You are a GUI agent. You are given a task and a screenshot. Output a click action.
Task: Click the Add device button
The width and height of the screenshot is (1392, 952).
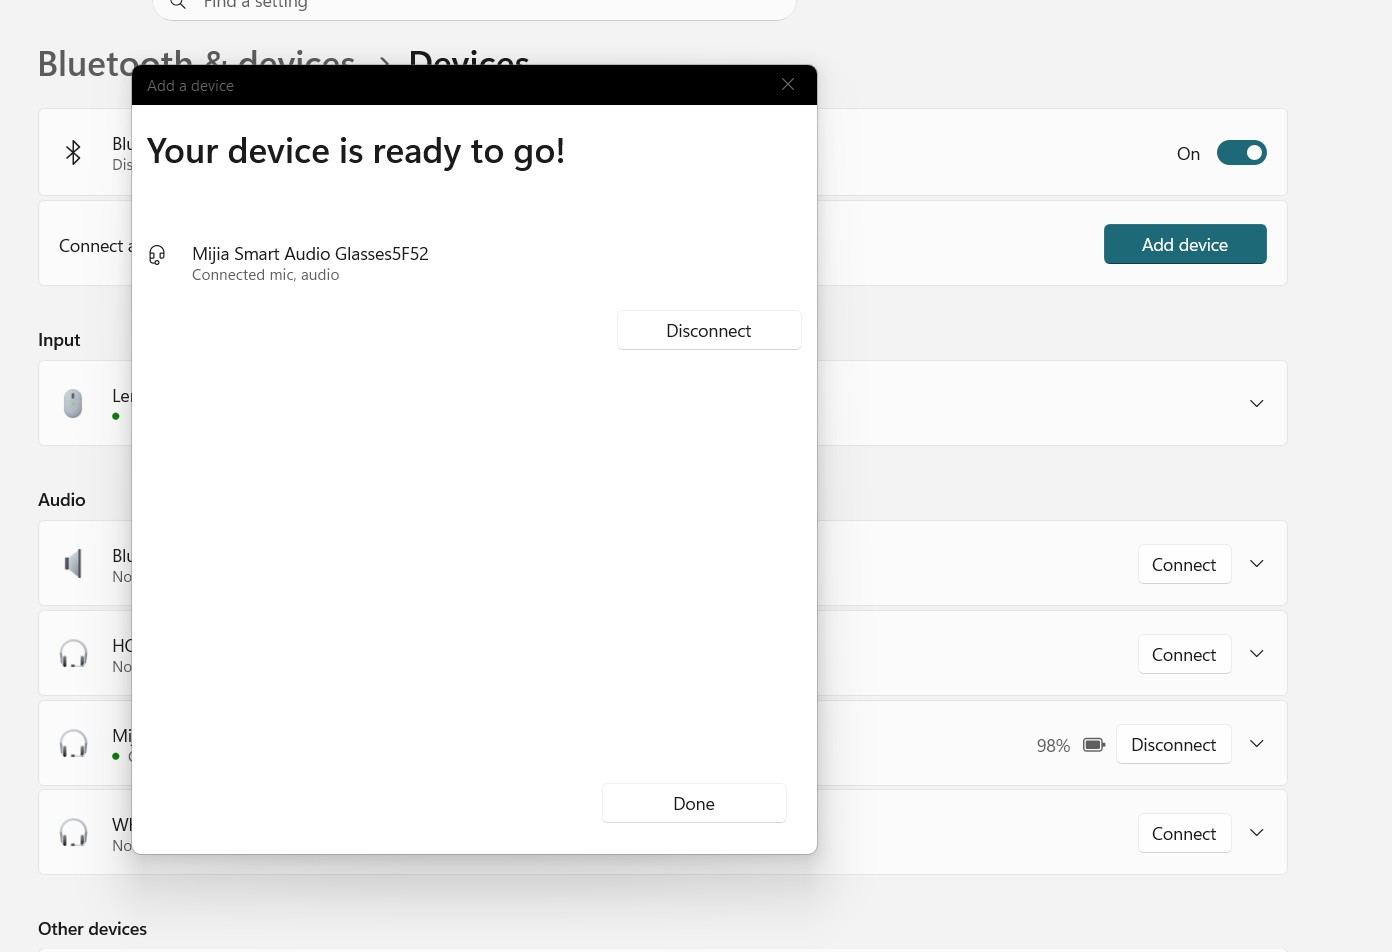(x=1185, y=244)
